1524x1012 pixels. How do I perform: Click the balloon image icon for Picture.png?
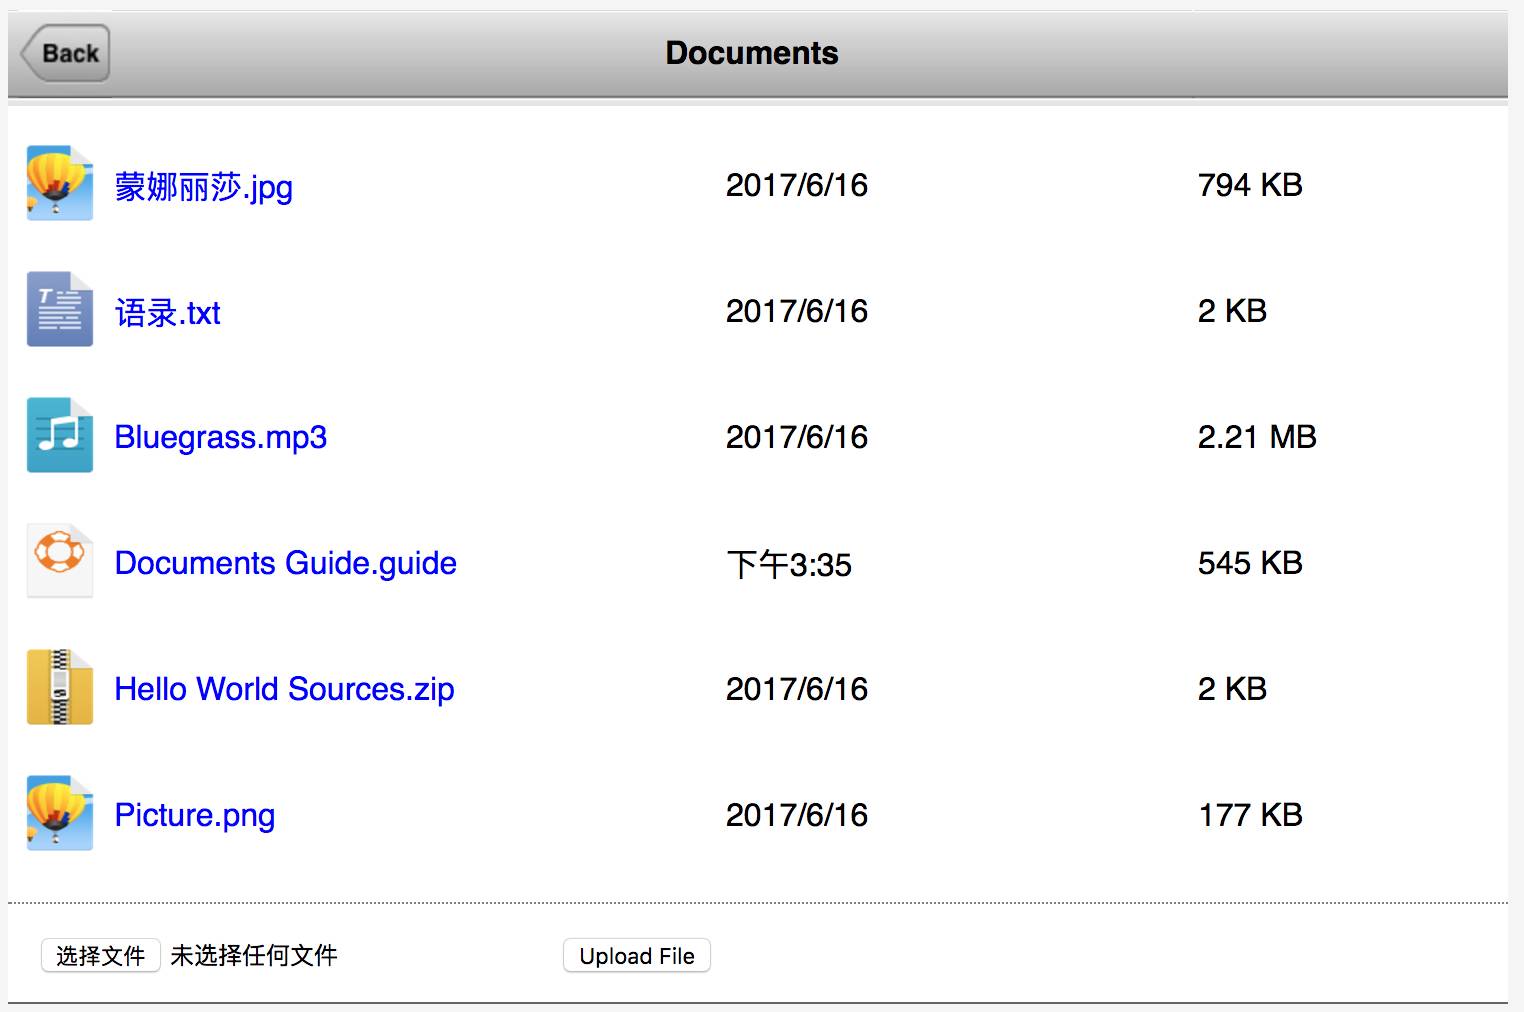(59, 812)
